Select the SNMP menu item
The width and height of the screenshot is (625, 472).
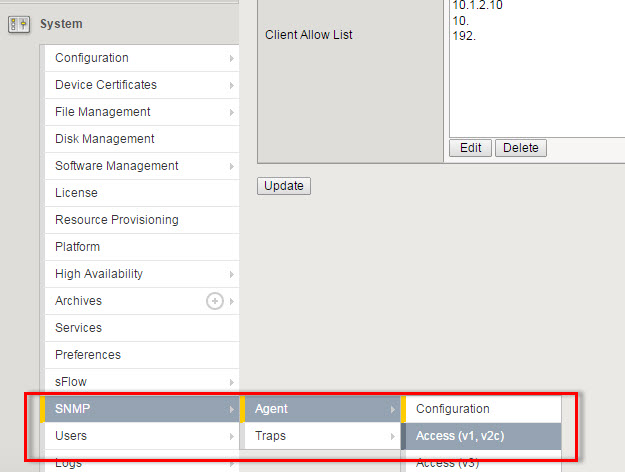(72, 409)
